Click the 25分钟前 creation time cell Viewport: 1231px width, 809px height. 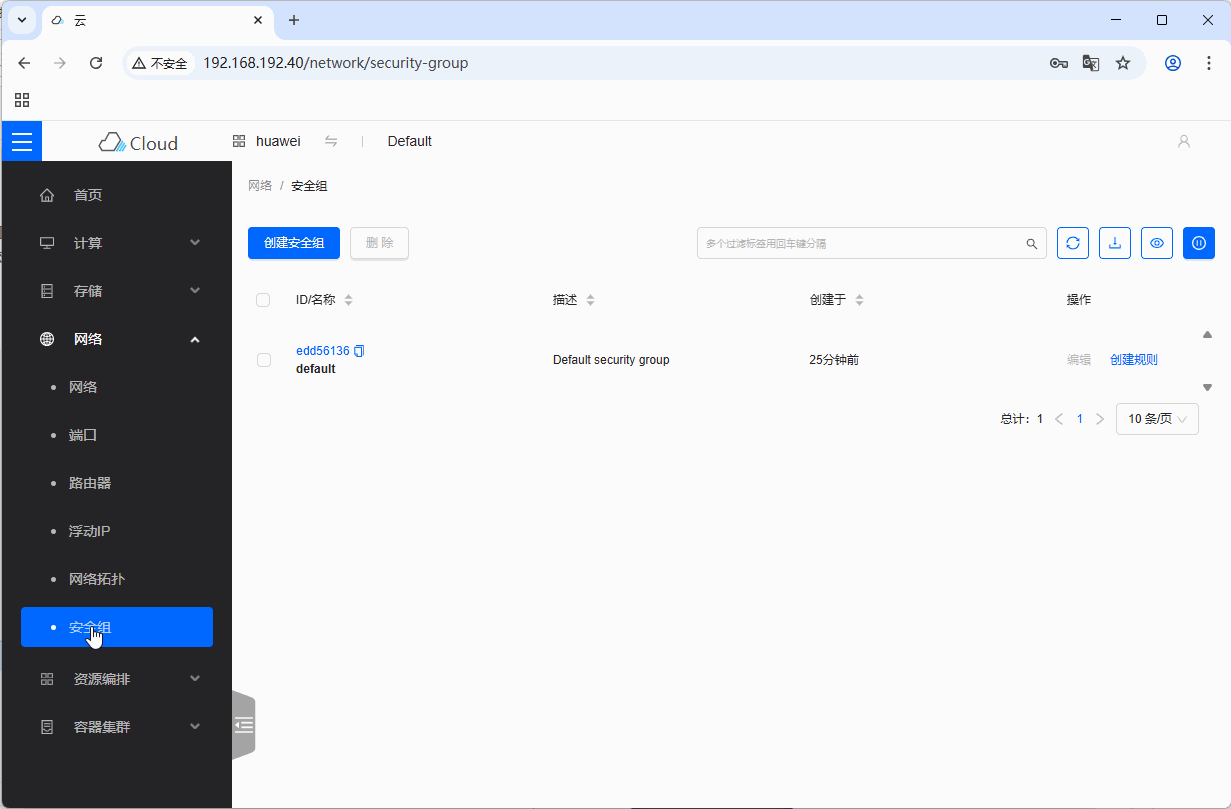pos(834,360)
